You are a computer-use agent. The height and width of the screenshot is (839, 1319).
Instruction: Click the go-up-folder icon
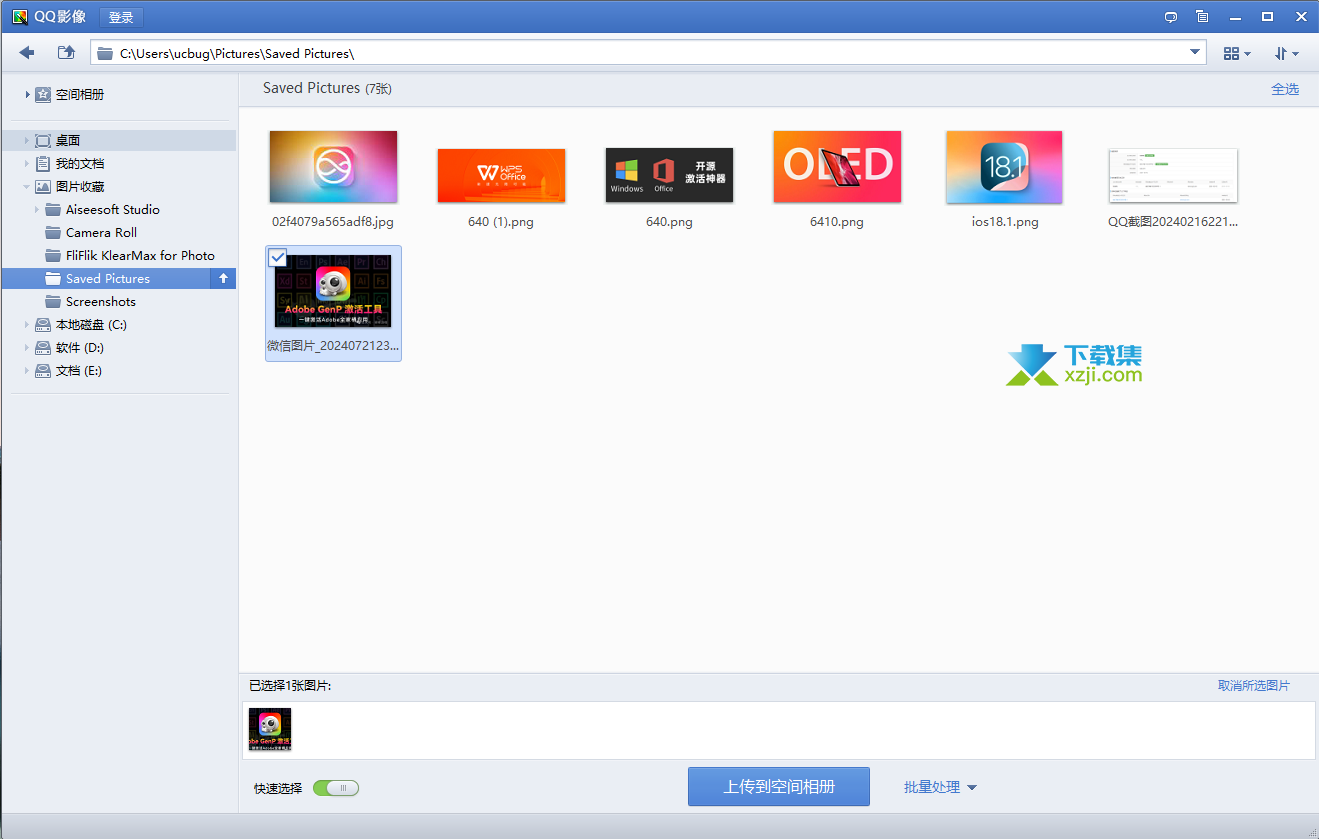(66, 53)
